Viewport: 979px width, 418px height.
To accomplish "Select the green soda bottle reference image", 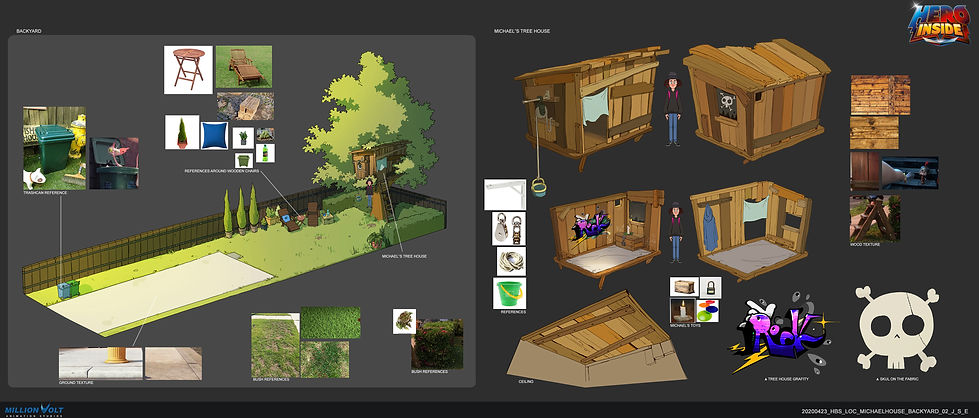I will pos(265,154).
